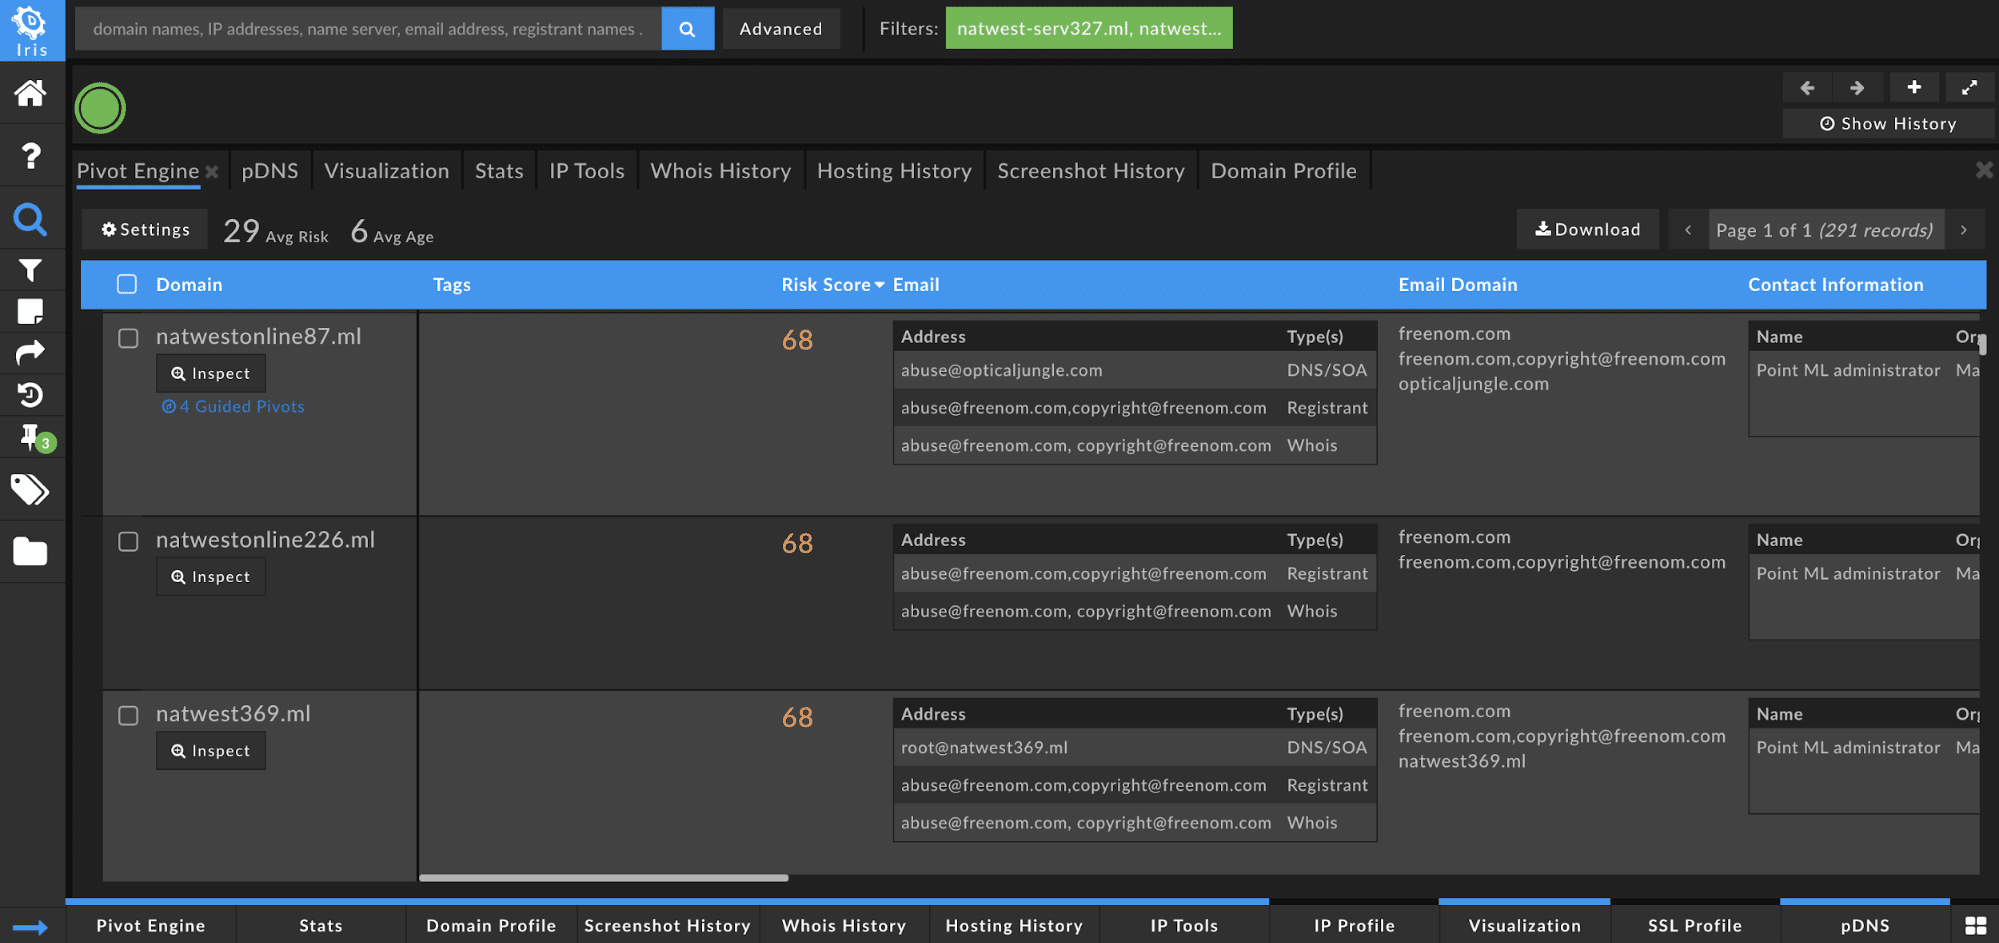
Task: Click the vertical scrollbar at the table's right
Action: 1982,344
